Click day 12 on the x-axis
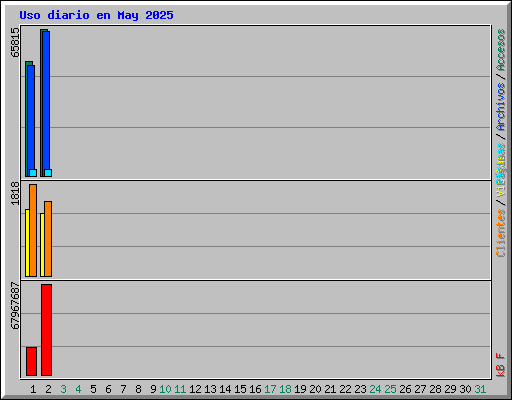Viewport: 512px width, 400px height. tap(195, 389)
